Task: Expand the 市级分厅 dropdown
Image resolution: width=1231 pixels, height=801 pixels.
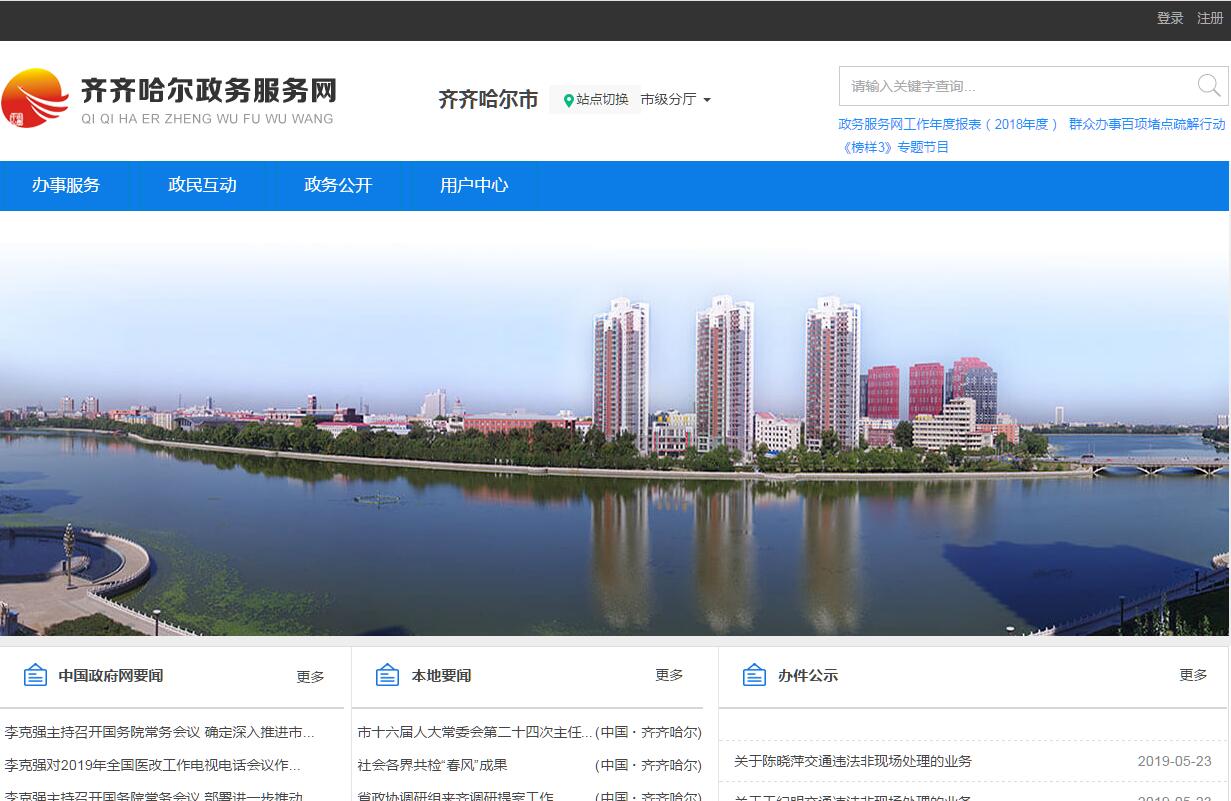Action: pos(676,99)
